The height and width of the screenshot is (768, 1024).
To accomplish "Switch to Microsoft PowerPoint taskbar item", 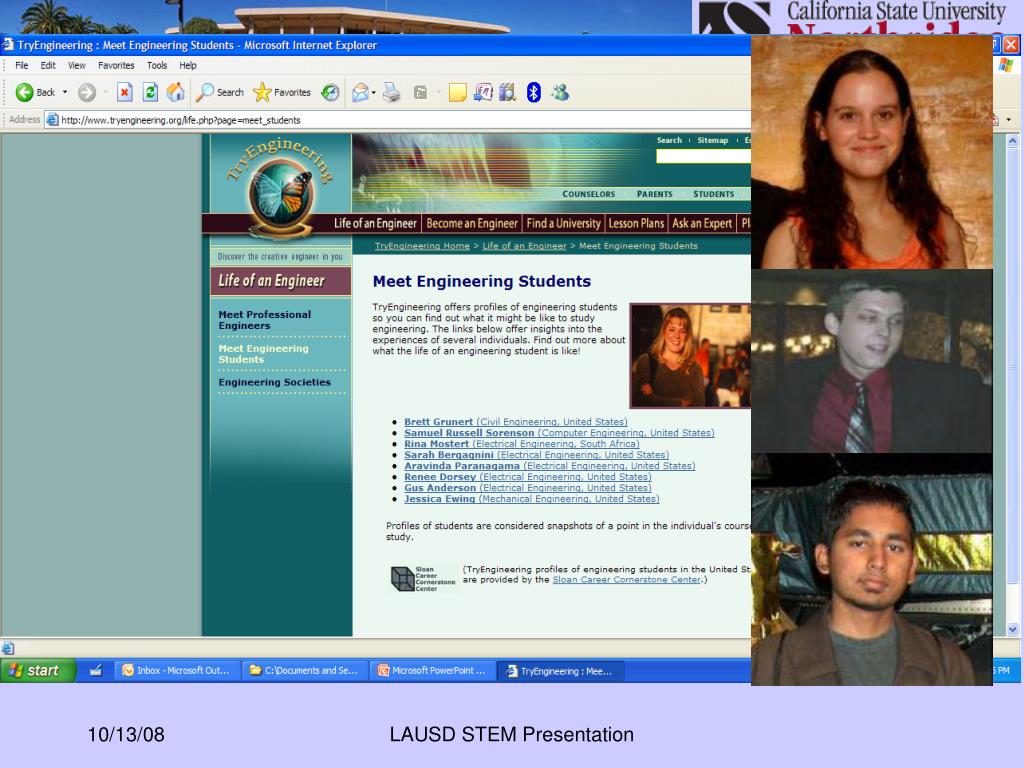I will click(432, 671).
